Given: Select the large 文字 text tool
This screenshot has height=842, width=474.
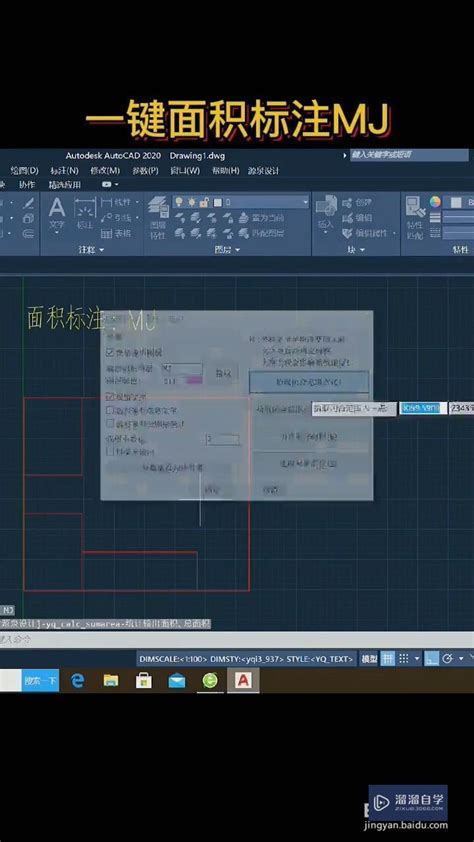Looking at the screenshot, I should click(57, 215).
